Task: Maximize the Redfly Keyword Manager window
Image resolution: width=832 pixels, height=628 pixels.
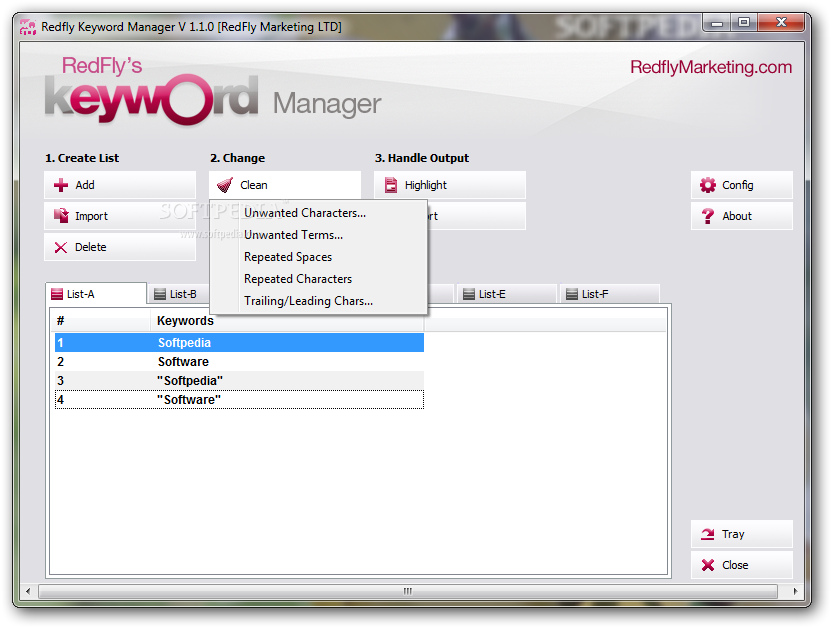Action: point(744,23)
